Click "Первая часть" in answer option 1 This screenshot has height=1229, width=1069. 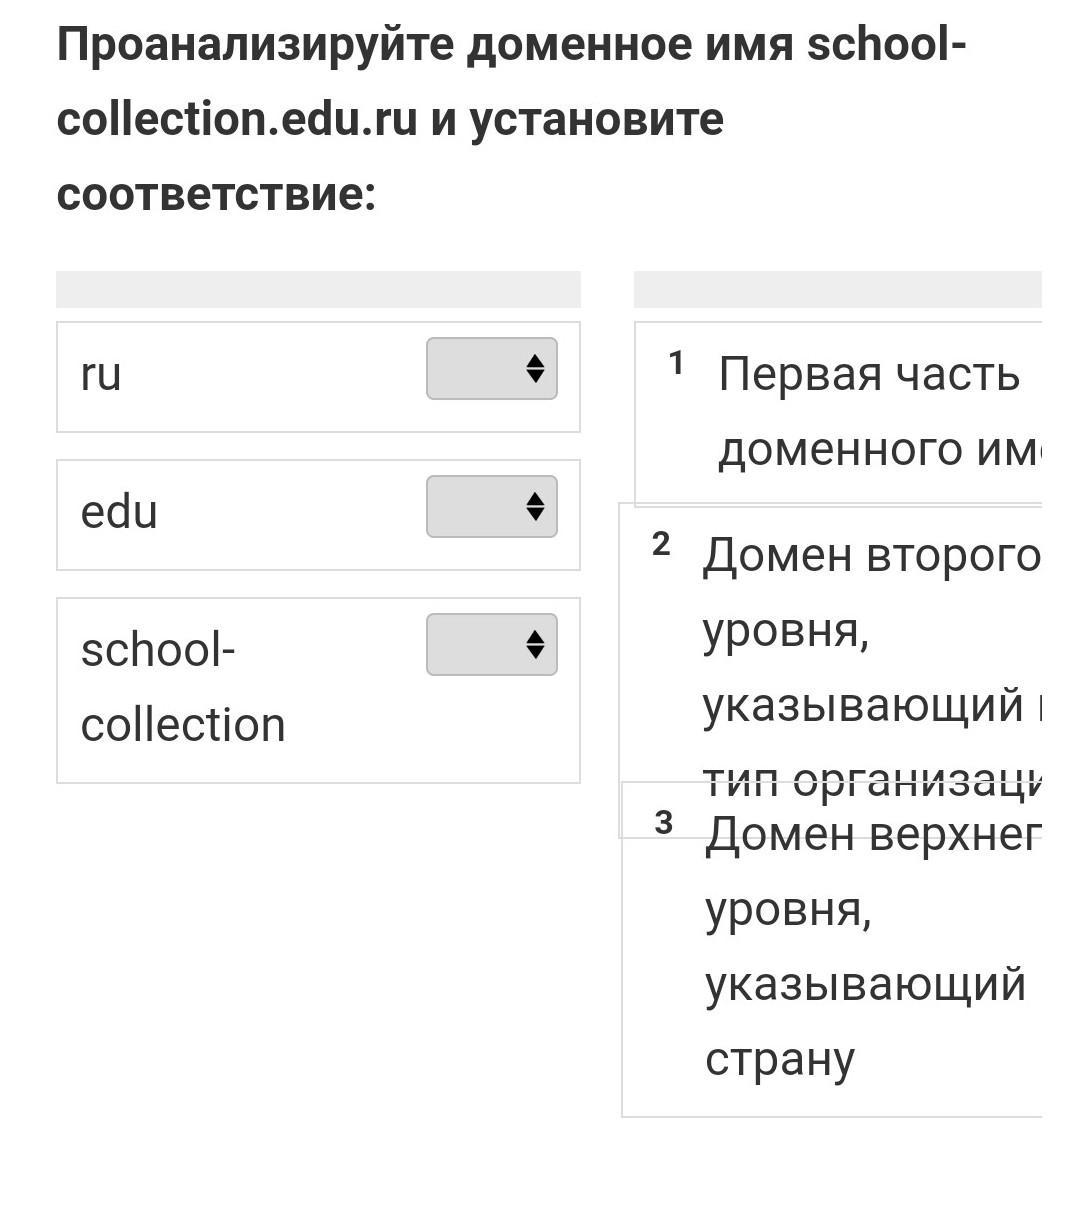tap(868, 375)
